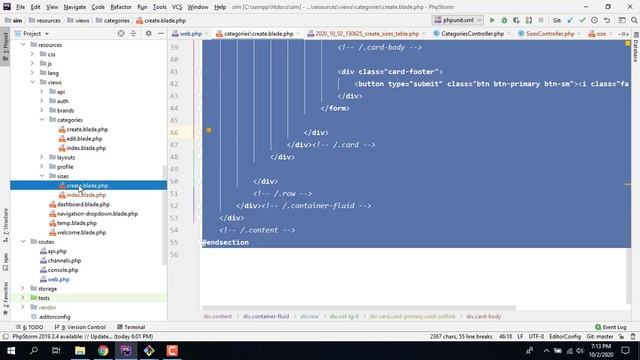Open Chrome from the taskbar
The height and width of the screenshot is (360, 640).
tap(103, 351)
